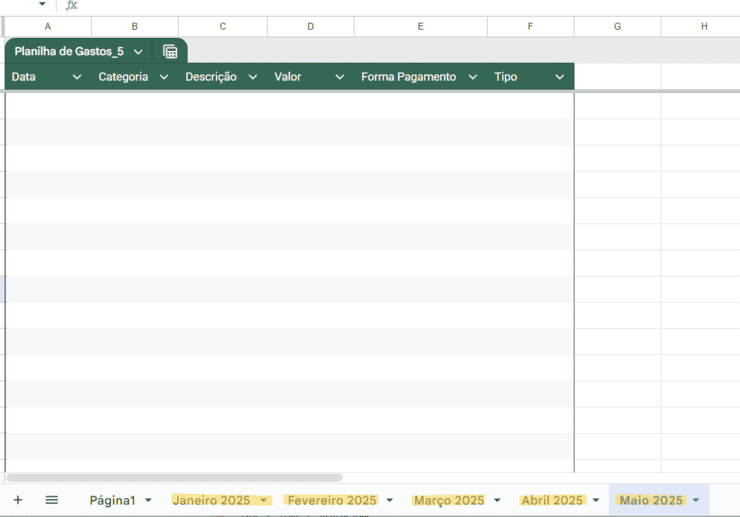740x517 pixels.
Task: Switch to the Janeiro 2025 sheet
Action: pyautogui.click(x=211, y=500)
